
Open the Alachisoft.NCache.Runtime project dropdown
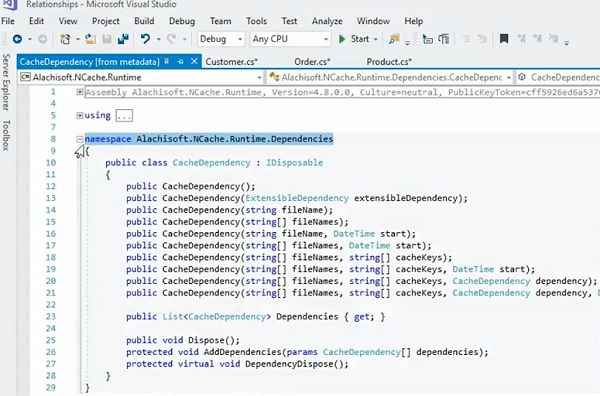tap(141, 77)
